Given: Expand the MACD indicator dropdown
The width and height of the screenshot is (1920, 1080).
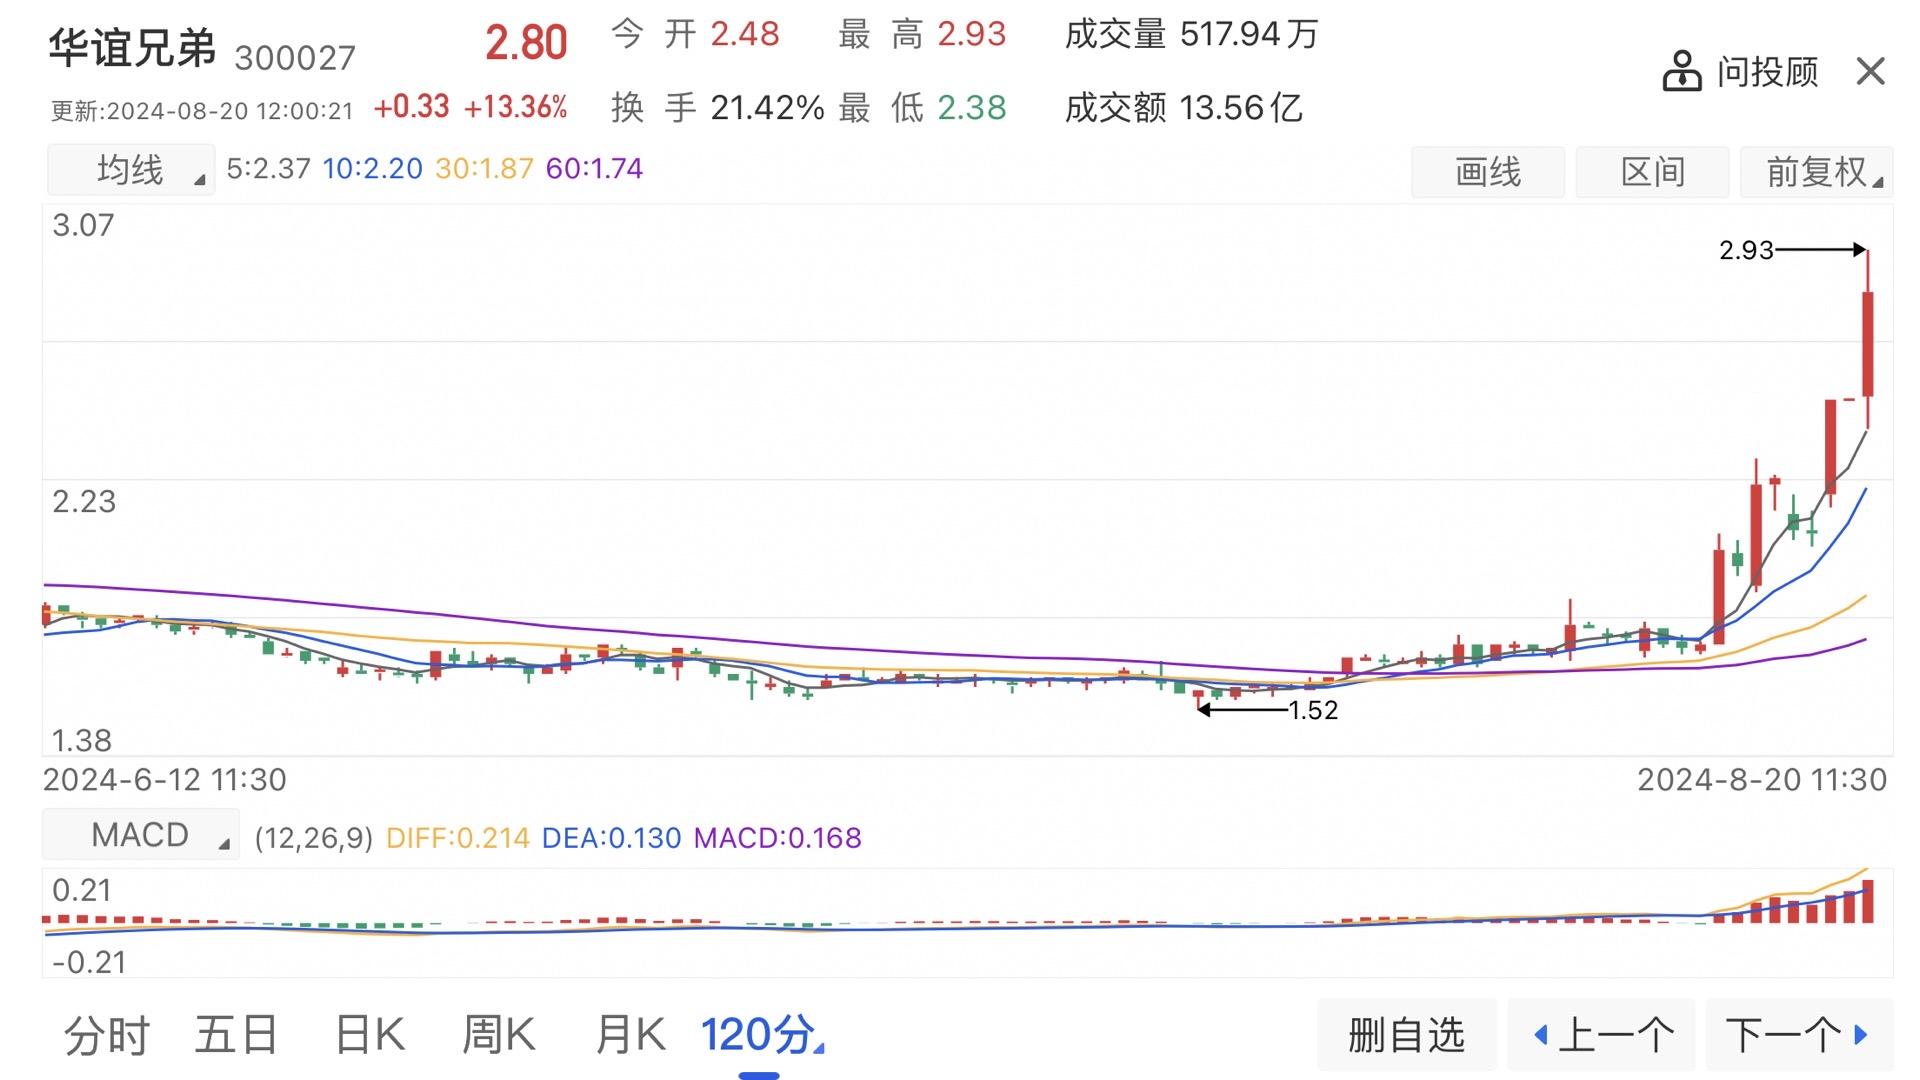Looking at the screenshot, I should click(x=140, y=834).
